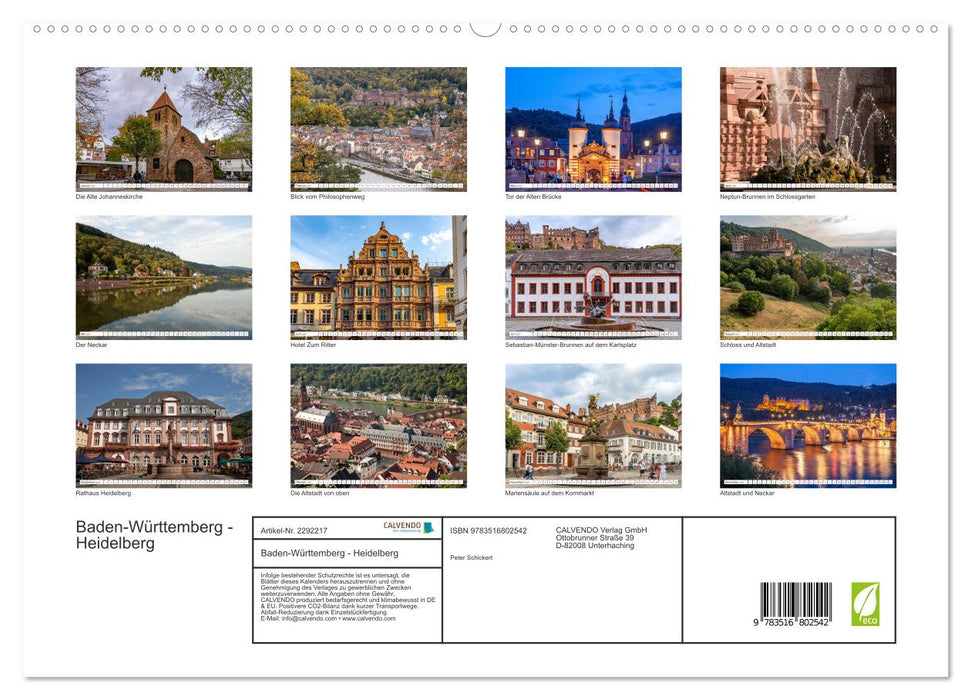This screenshot has height=700, width=971.
Task: Click the caption 'Tor der Alten Brücke'
Action: coord(533,197)
